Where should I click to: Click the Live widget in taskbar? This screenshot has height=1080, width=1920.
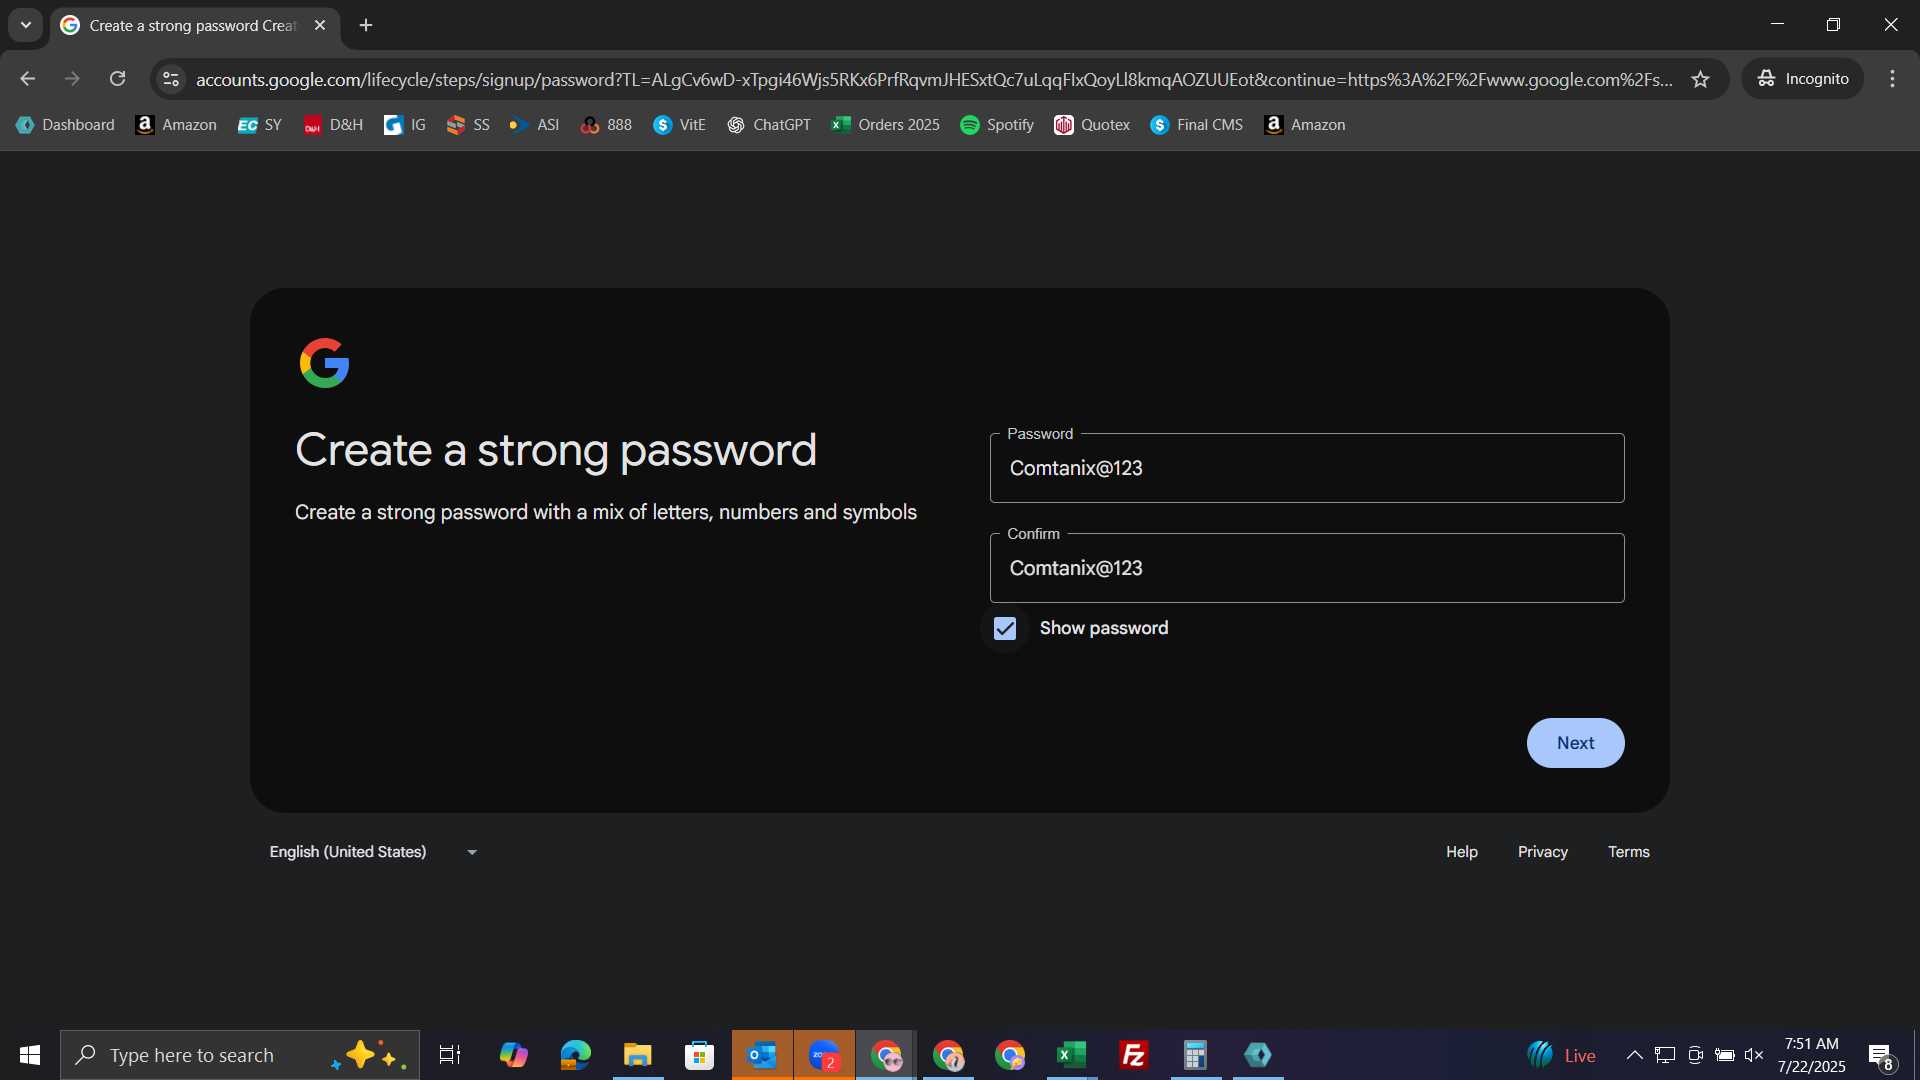click(x=1561, y=1055)
